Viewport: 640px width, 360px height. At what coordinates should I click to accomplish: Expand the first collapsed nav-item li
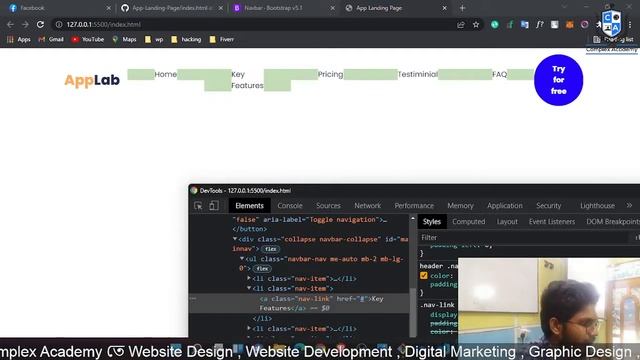(x=249, y=278)
